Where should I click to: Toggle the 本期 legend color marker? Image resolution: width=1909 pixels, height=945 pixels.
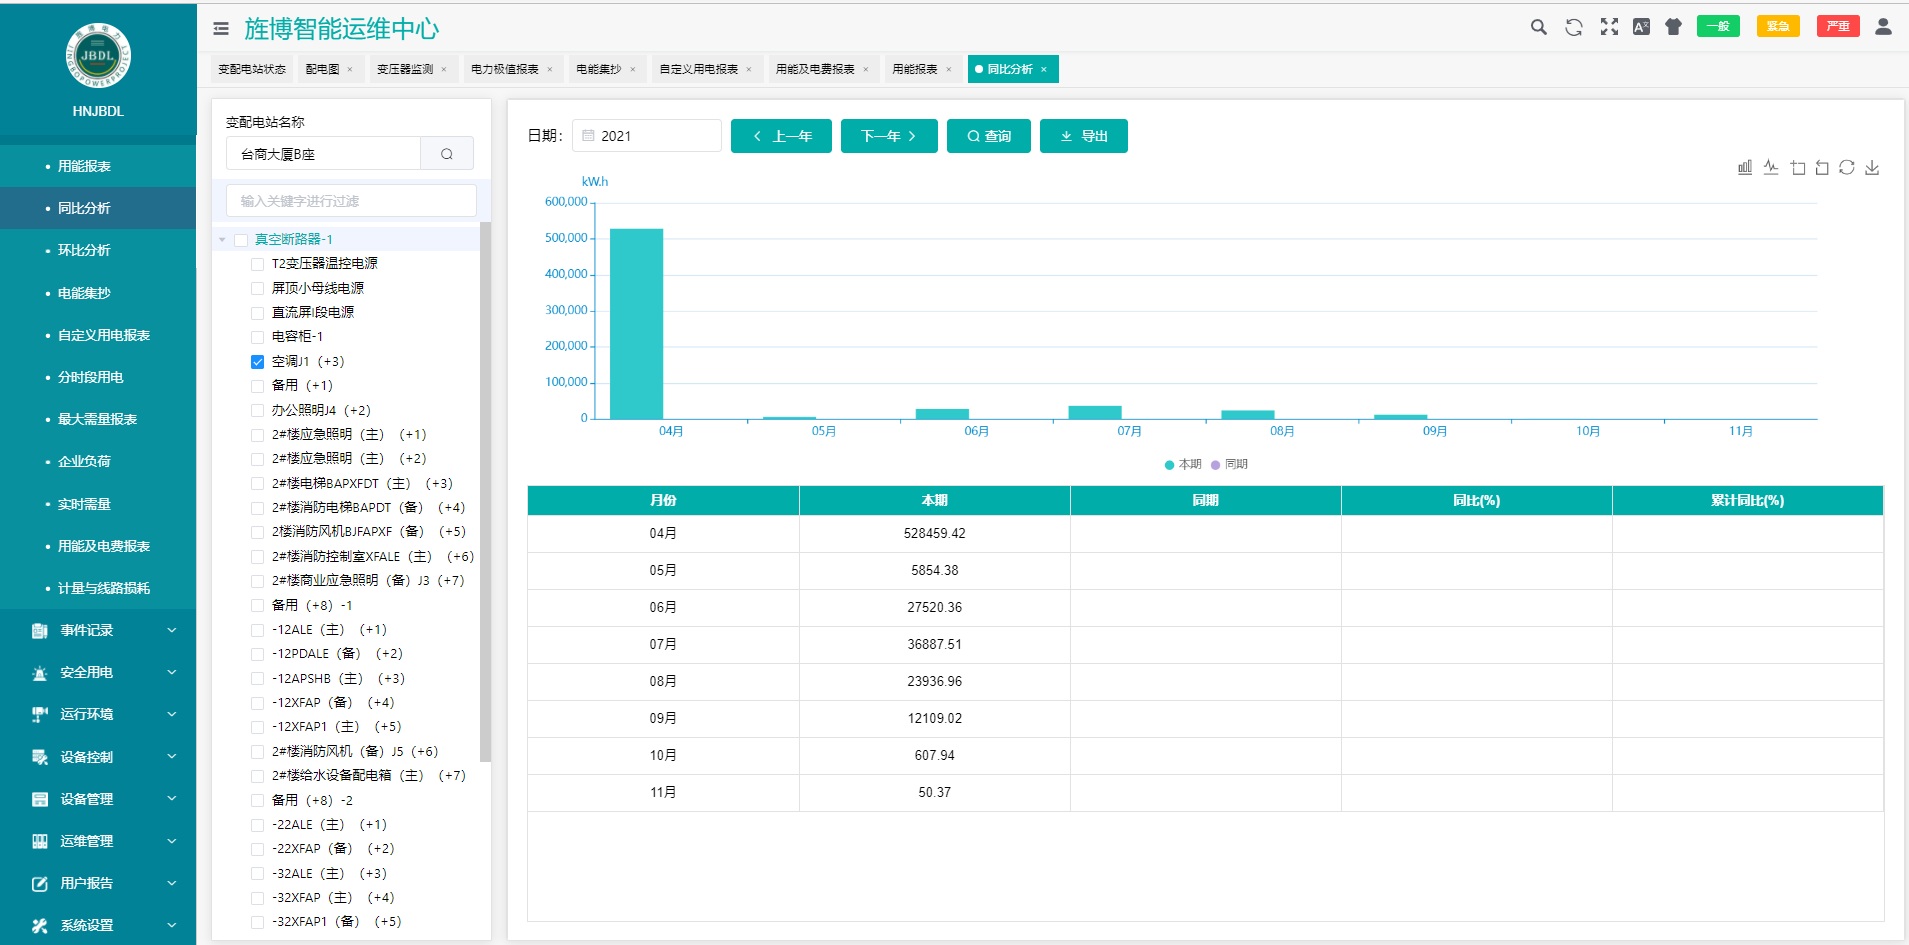(x=1169, y=465)
